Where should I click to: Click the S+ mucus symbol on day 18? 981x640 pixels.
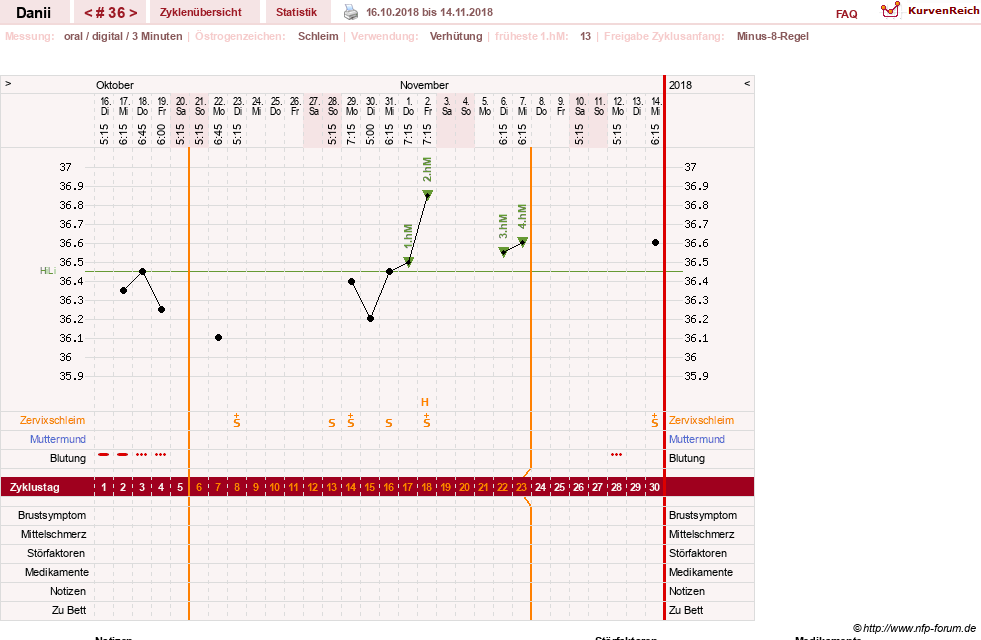tap(427, 420)
